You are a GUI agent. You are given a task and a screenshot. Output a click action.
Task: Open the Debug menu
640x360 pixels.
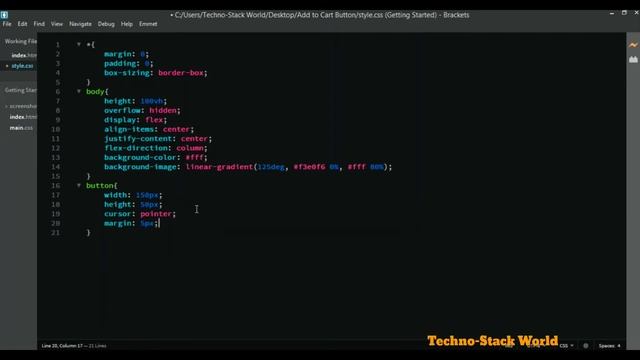coord(106,24)
